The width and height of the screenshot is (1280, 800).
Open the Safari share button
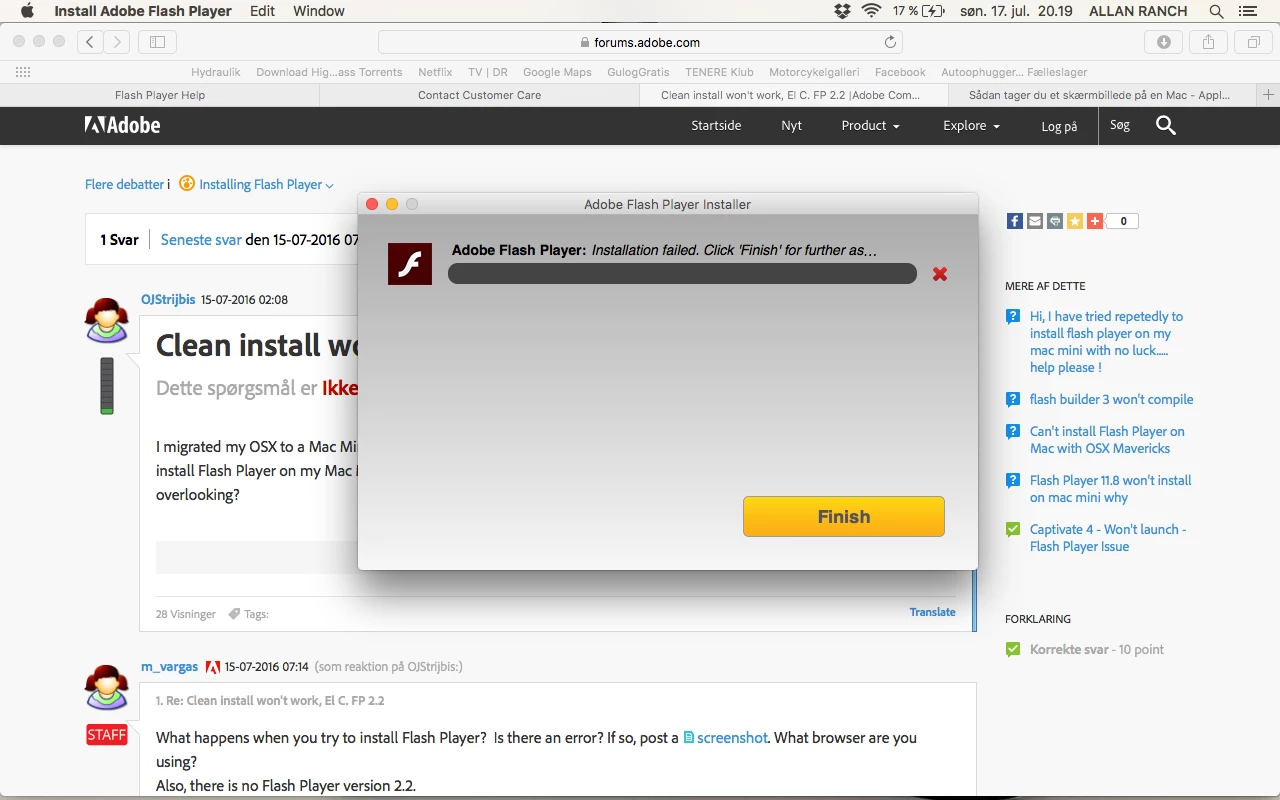click(1208, 42)
